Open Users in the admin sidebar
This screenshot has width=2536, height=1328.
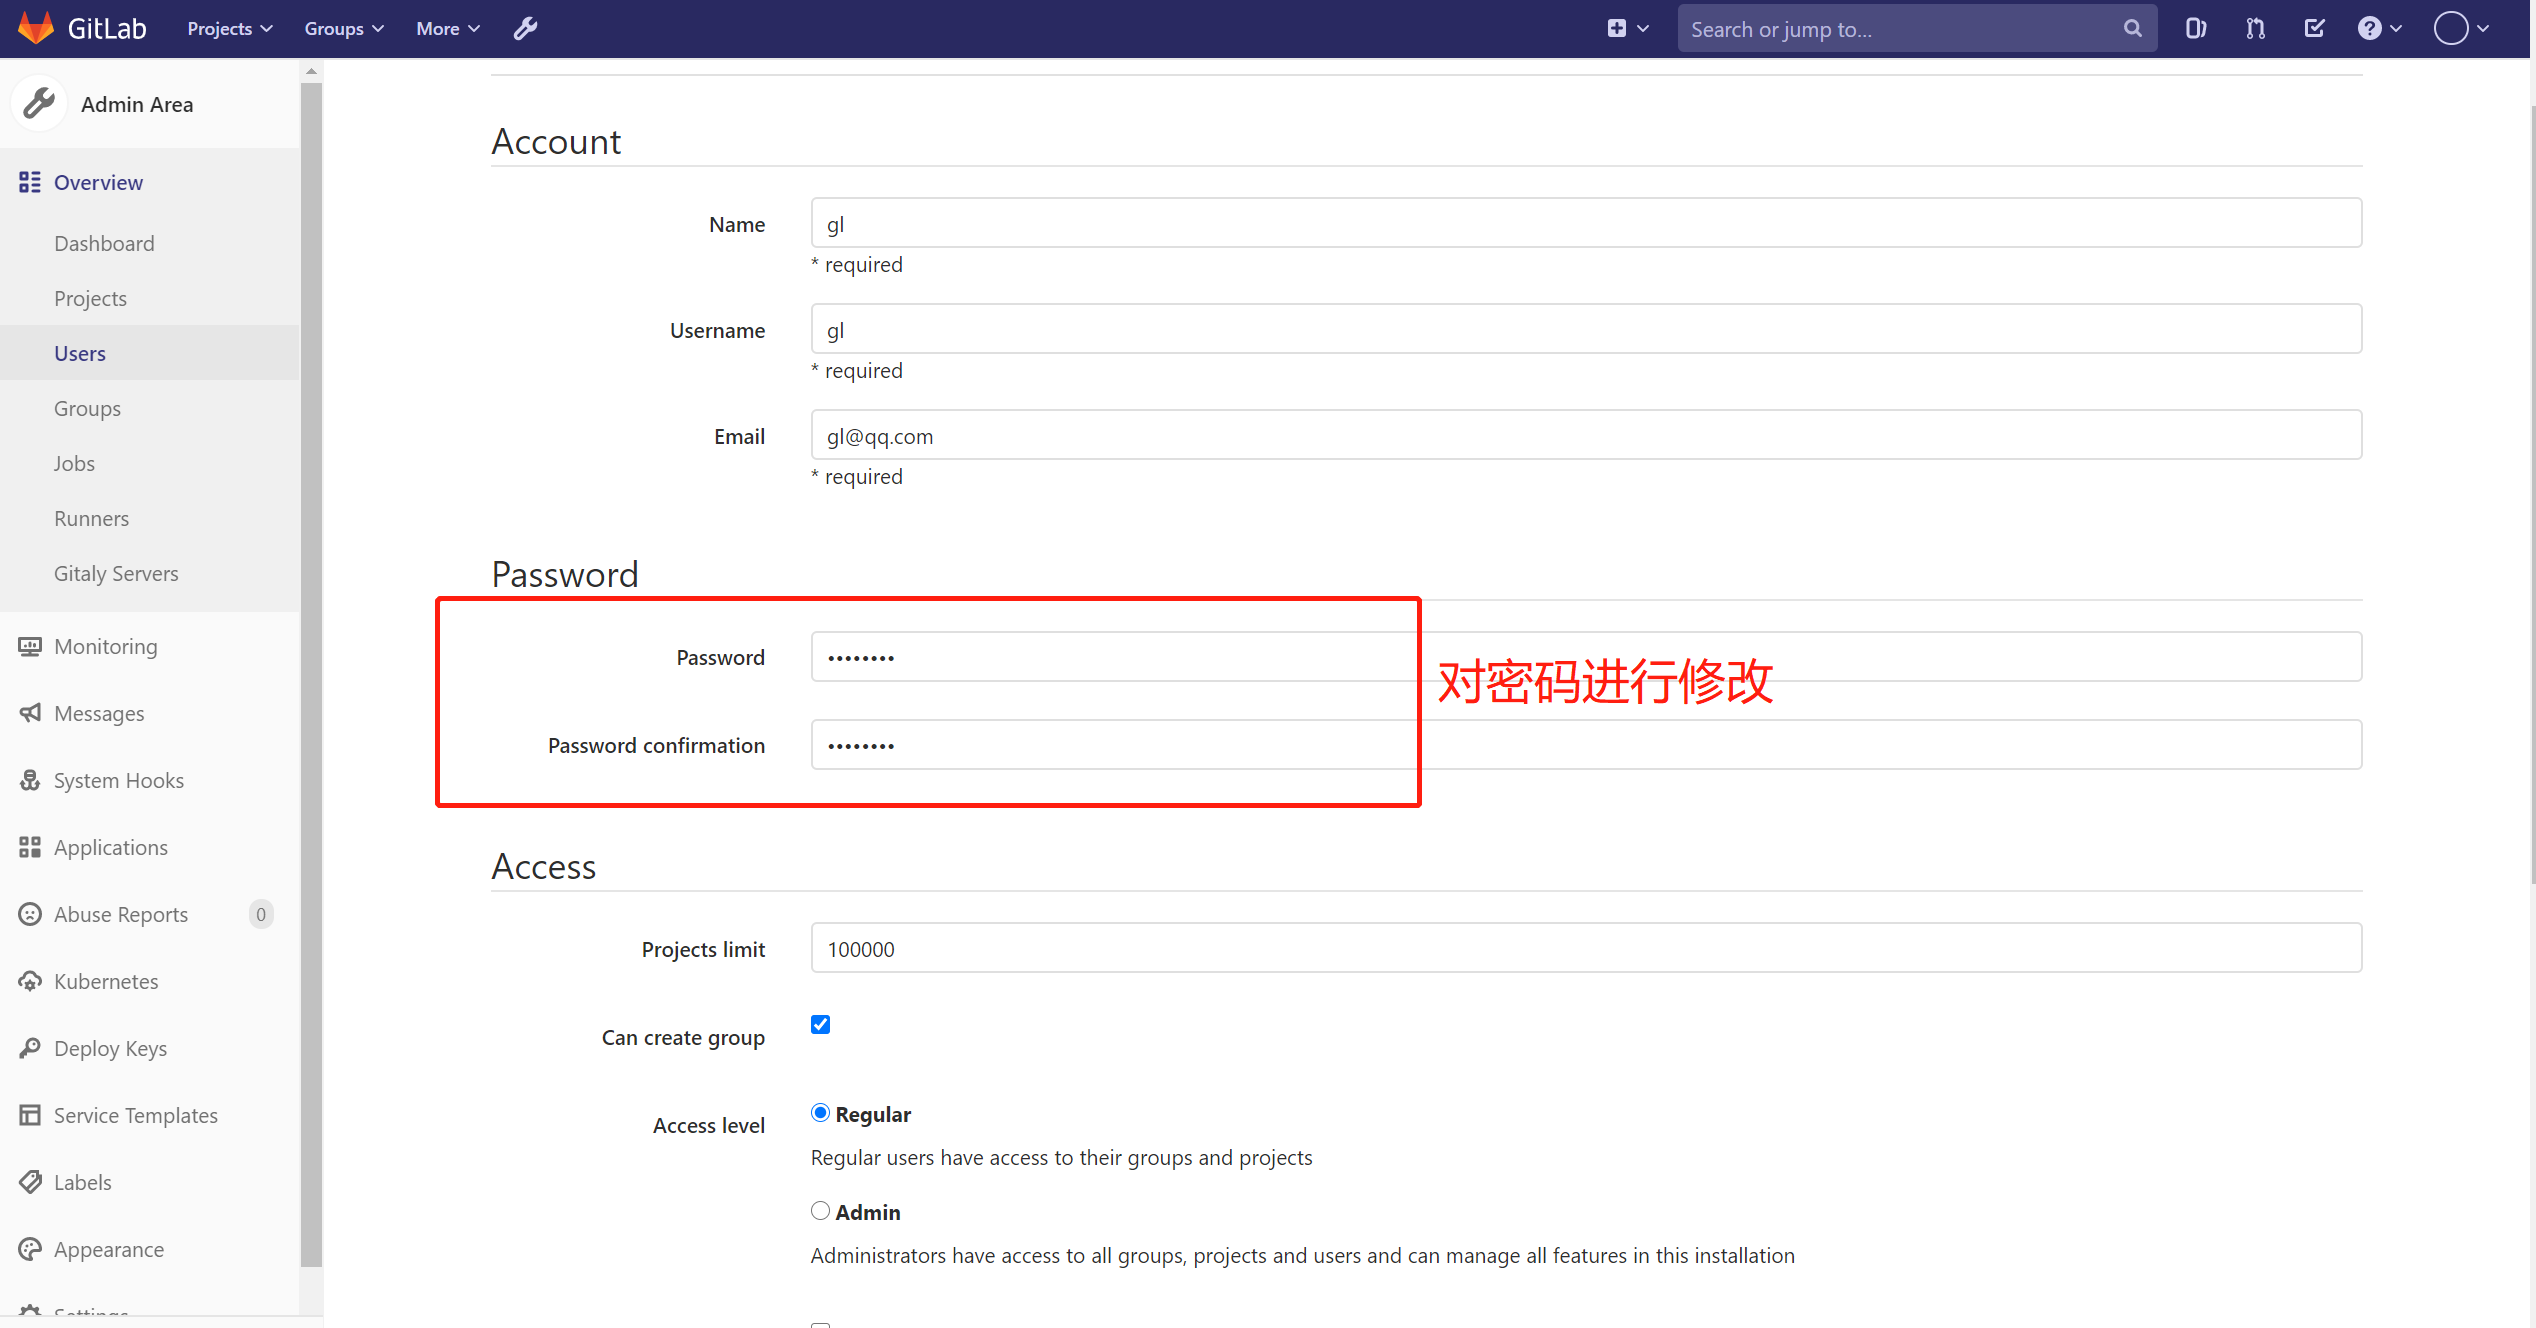tap(80, 353)
